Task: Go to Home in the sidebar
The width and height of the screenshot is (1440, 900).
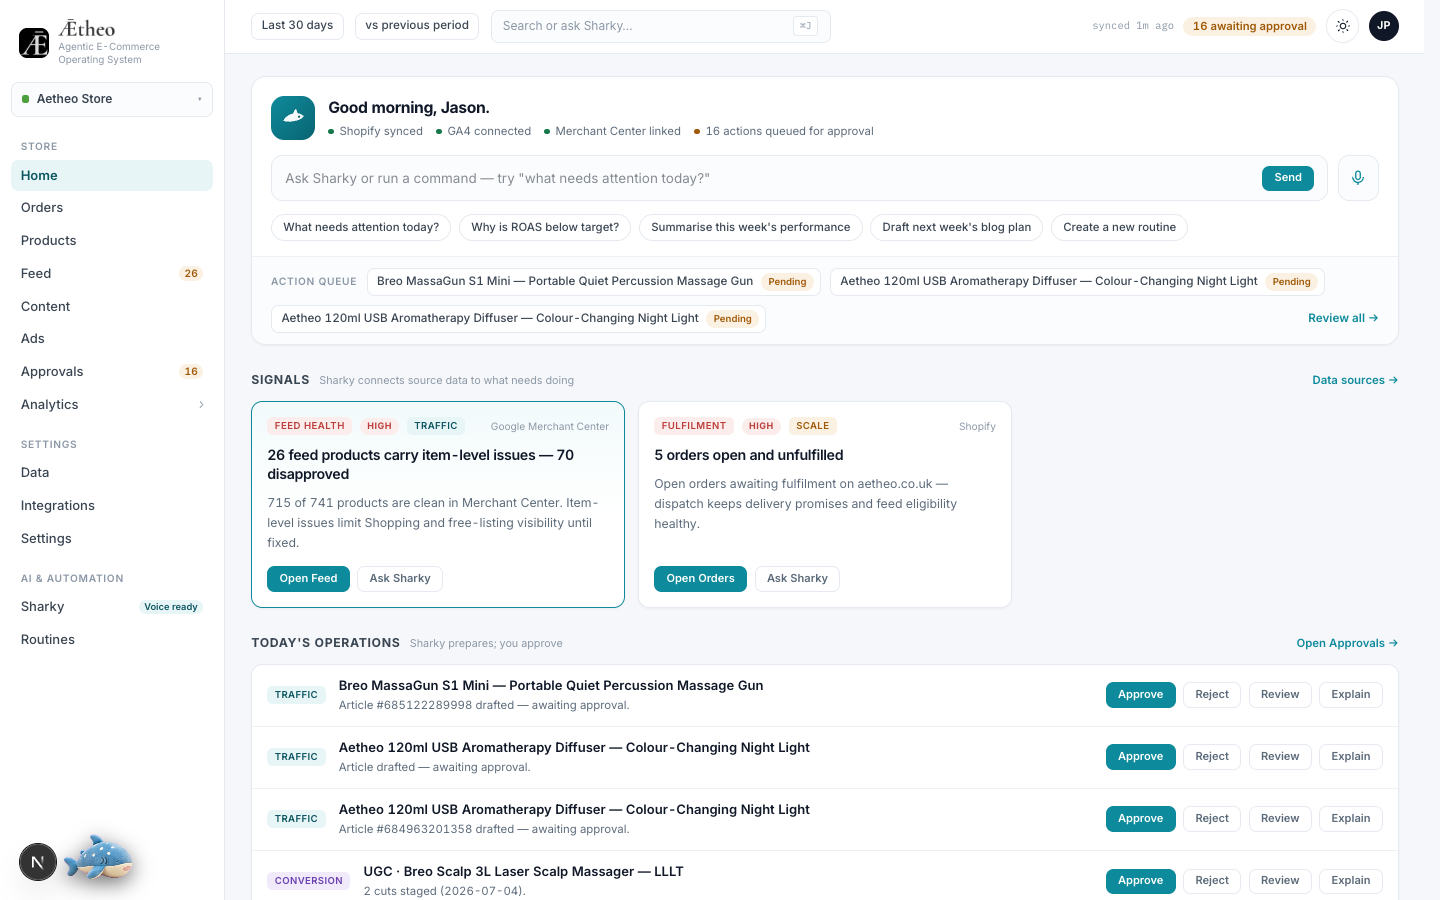Action: coord(112,175)
